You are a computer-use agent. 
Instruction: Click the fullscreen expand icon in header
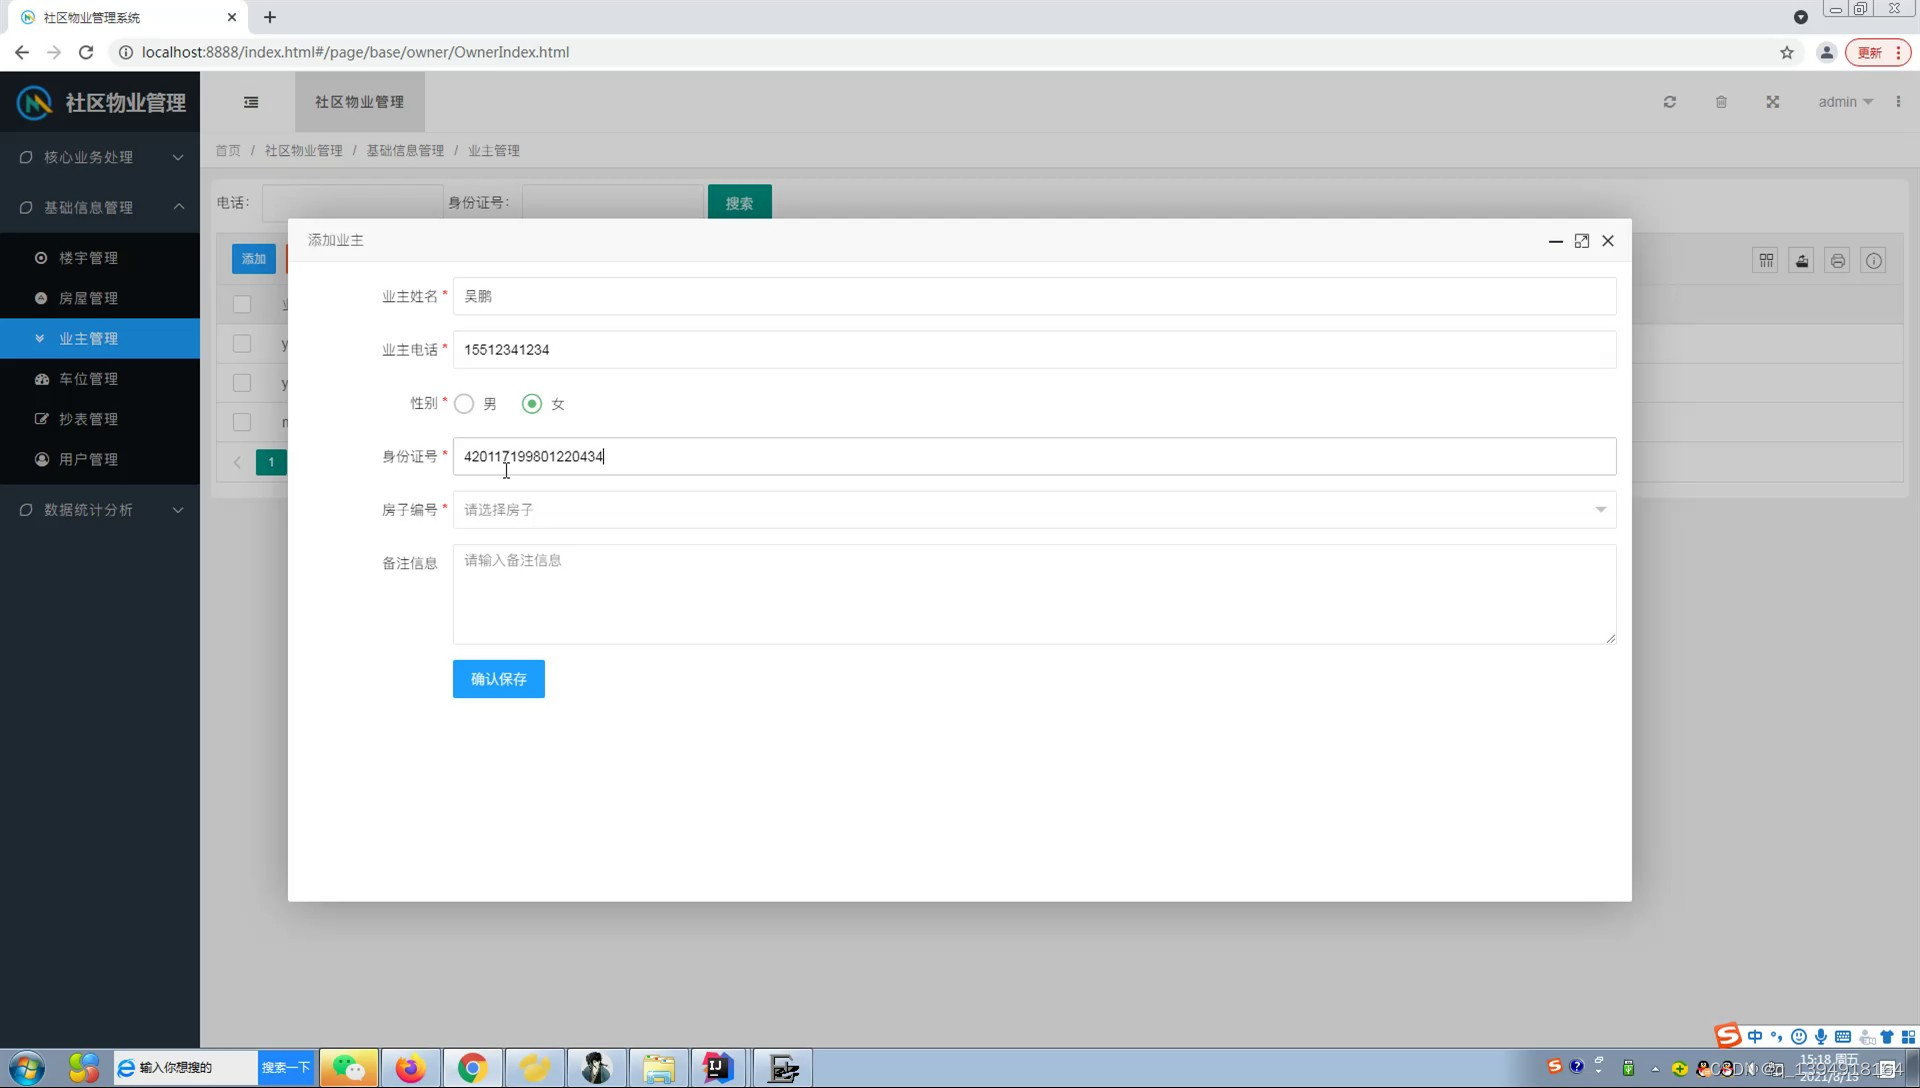tap(1772, 102)
